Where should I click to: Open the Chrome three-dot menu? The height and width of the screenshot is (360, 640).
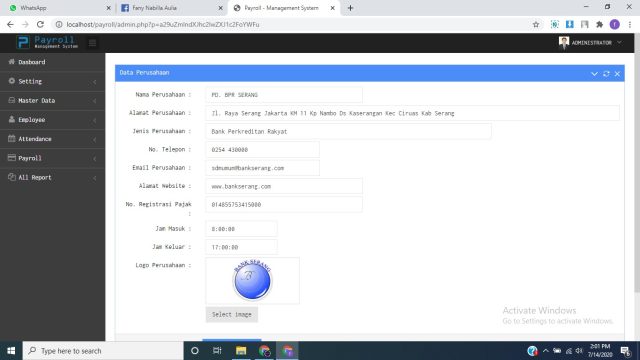pyautogui.click(x=630, y=24)
